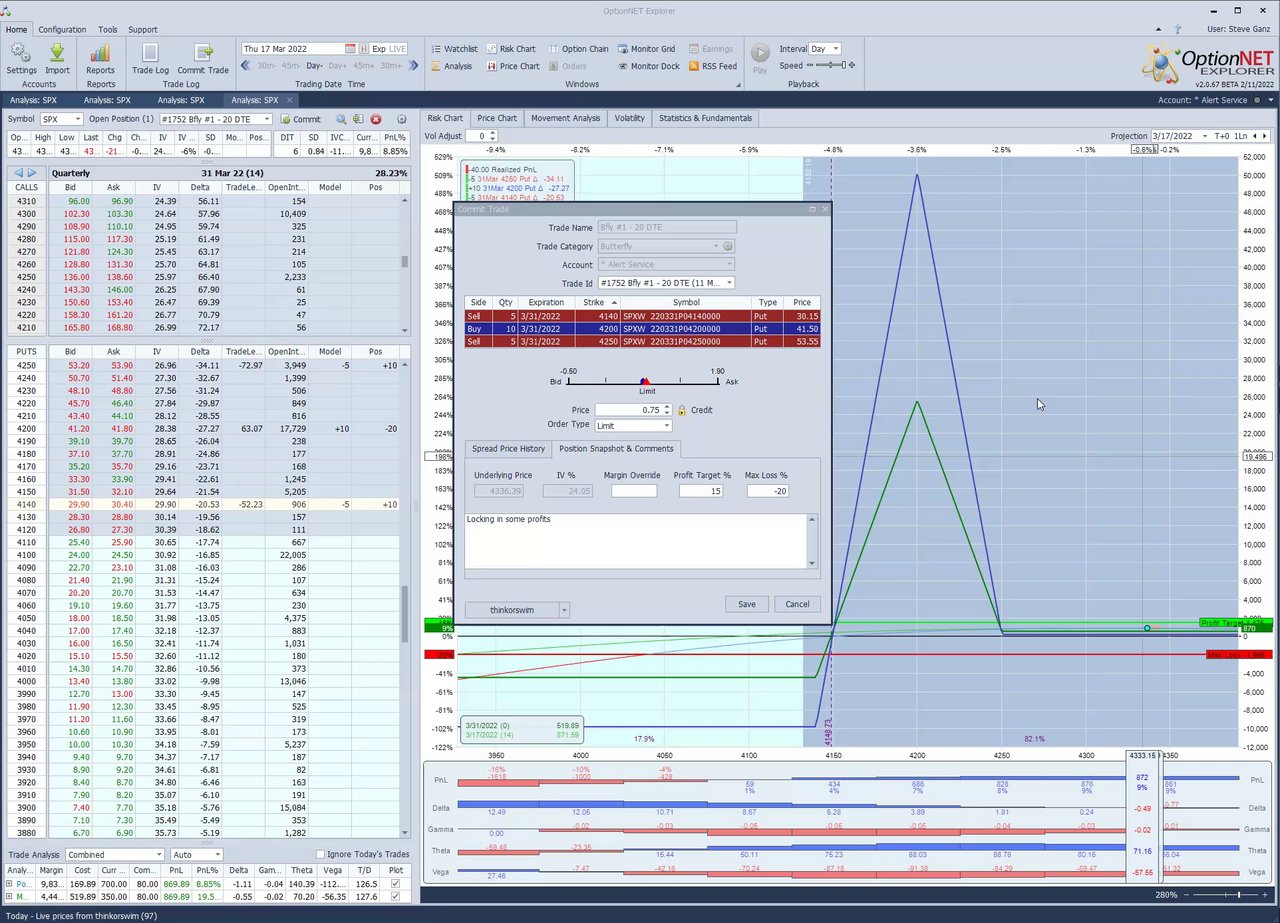1280x923 pixels.
Task: Open the Watchlist window
Action: click(x=453, y=49)
